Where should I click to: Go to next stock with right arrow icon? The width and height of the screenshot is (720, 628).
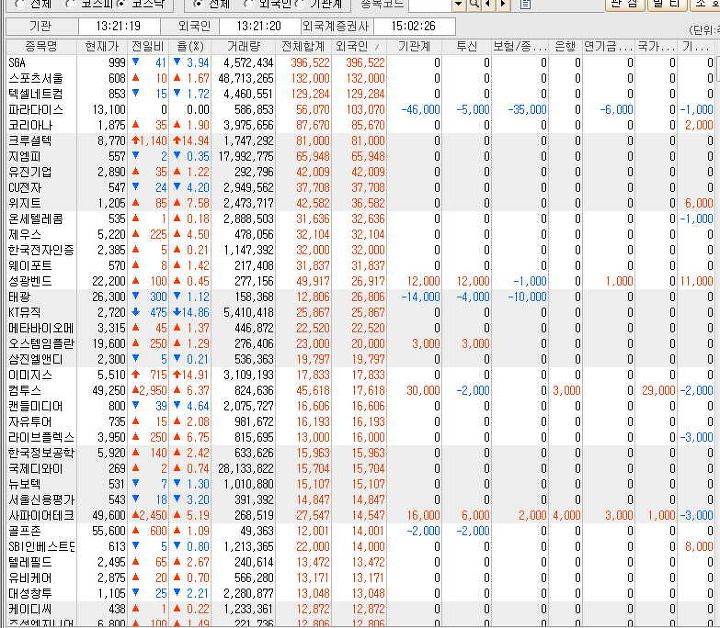[x=503, y=4]
